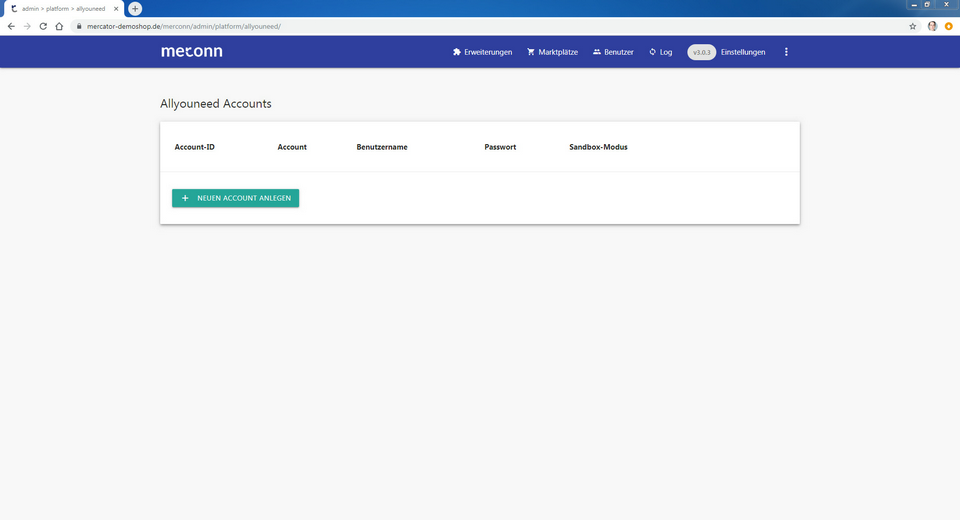This screenshot has width=960, height=520.
Task: Go to the Benutzer section
Action: [x=613, y=52]
